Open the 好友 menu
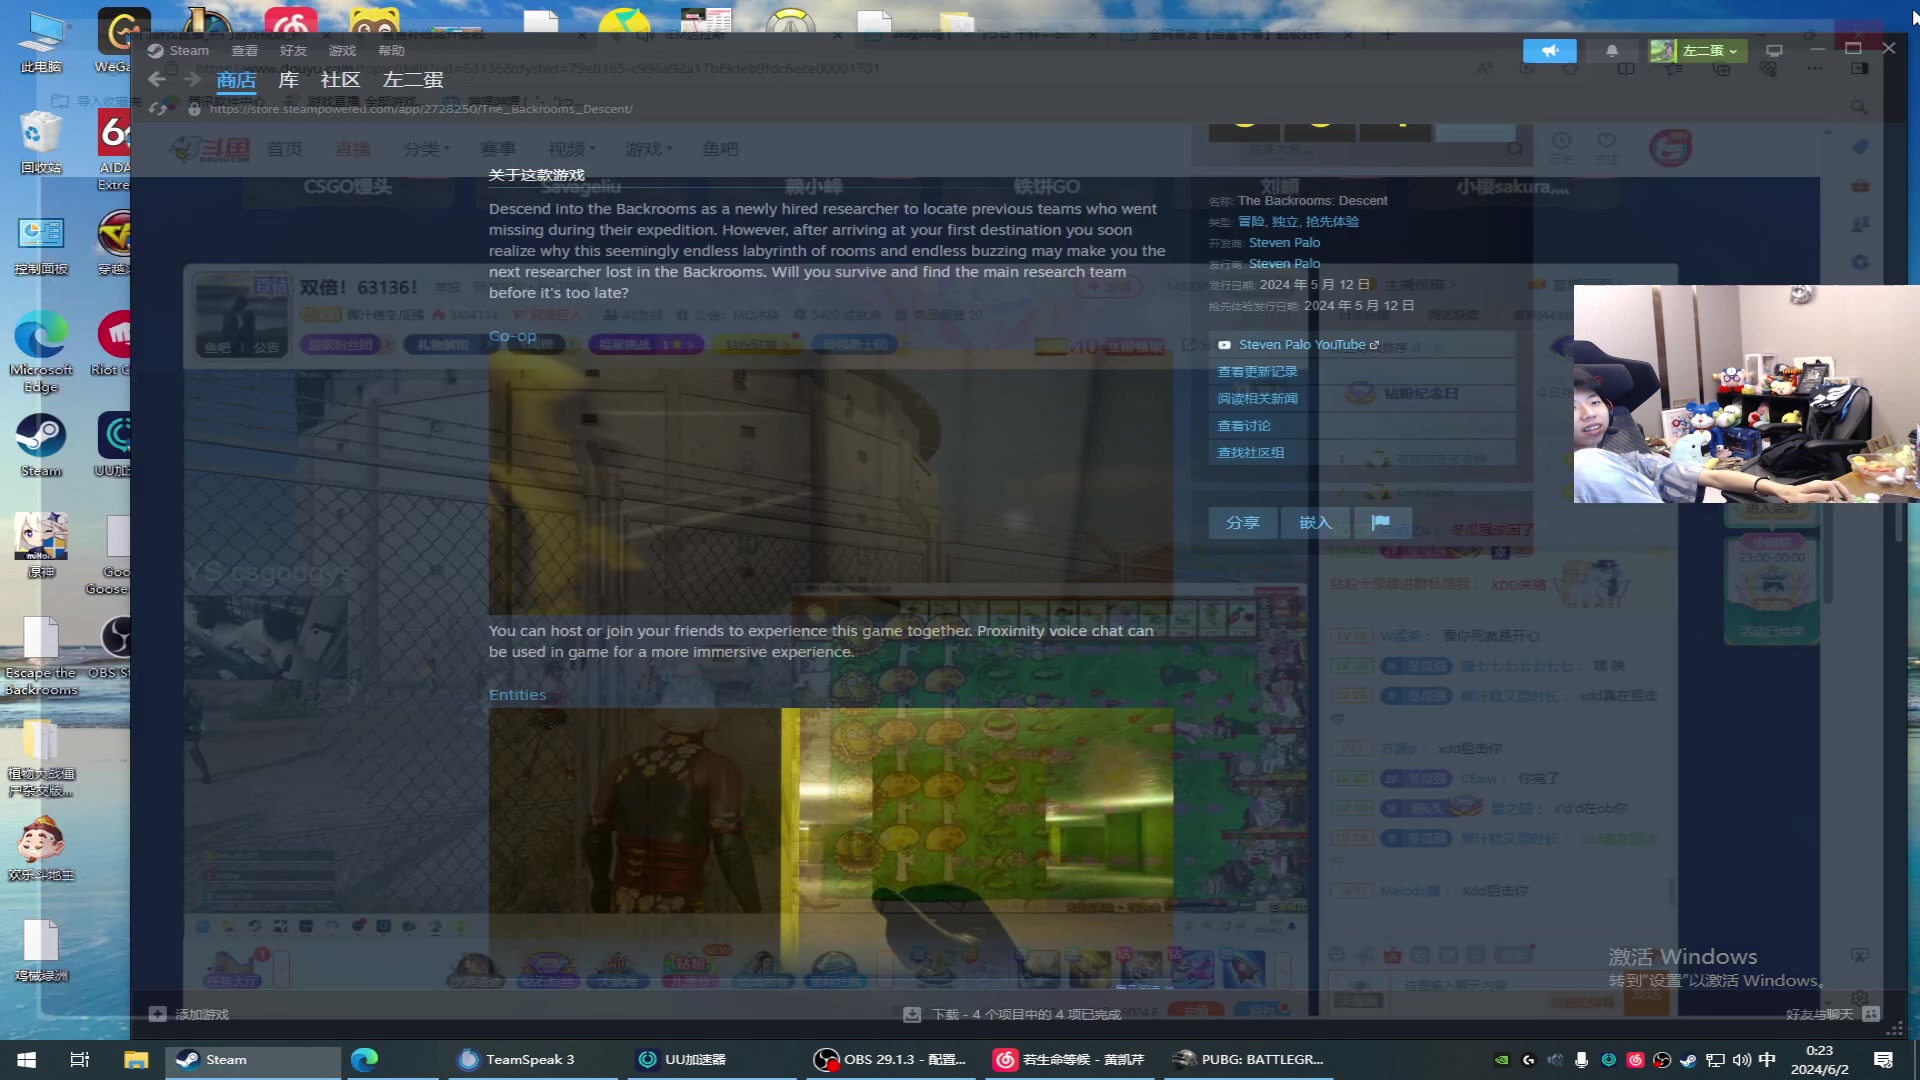The image size is (1920, 1080). pos(293,51)
